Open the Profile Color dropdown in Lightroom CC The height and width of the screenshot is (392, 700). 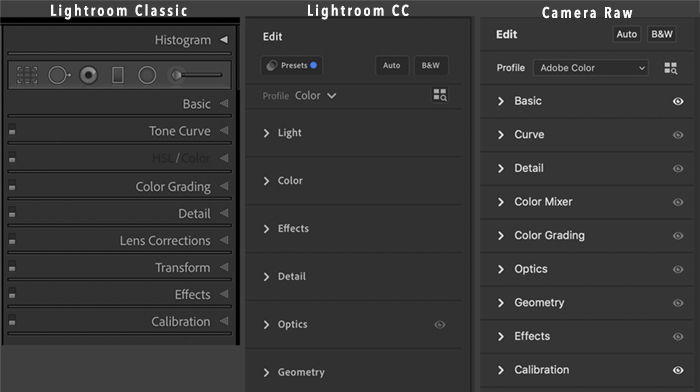(315, 96)
